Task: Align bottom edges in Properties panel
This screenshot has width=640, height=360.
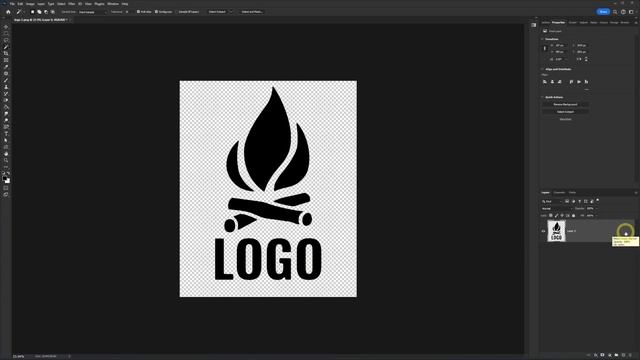Action: pos(587,82)
